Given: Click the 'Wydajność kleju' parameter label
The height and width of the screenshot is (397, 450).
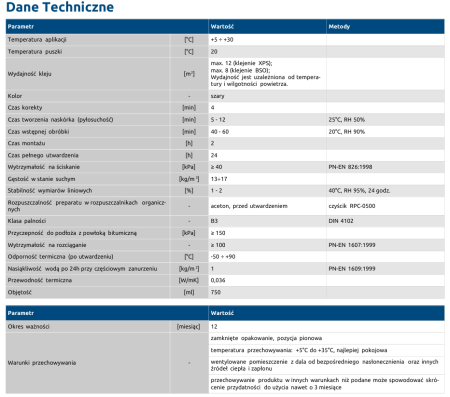Looking at the screenshot, I should pyautogui.click(x=29, y=74).
